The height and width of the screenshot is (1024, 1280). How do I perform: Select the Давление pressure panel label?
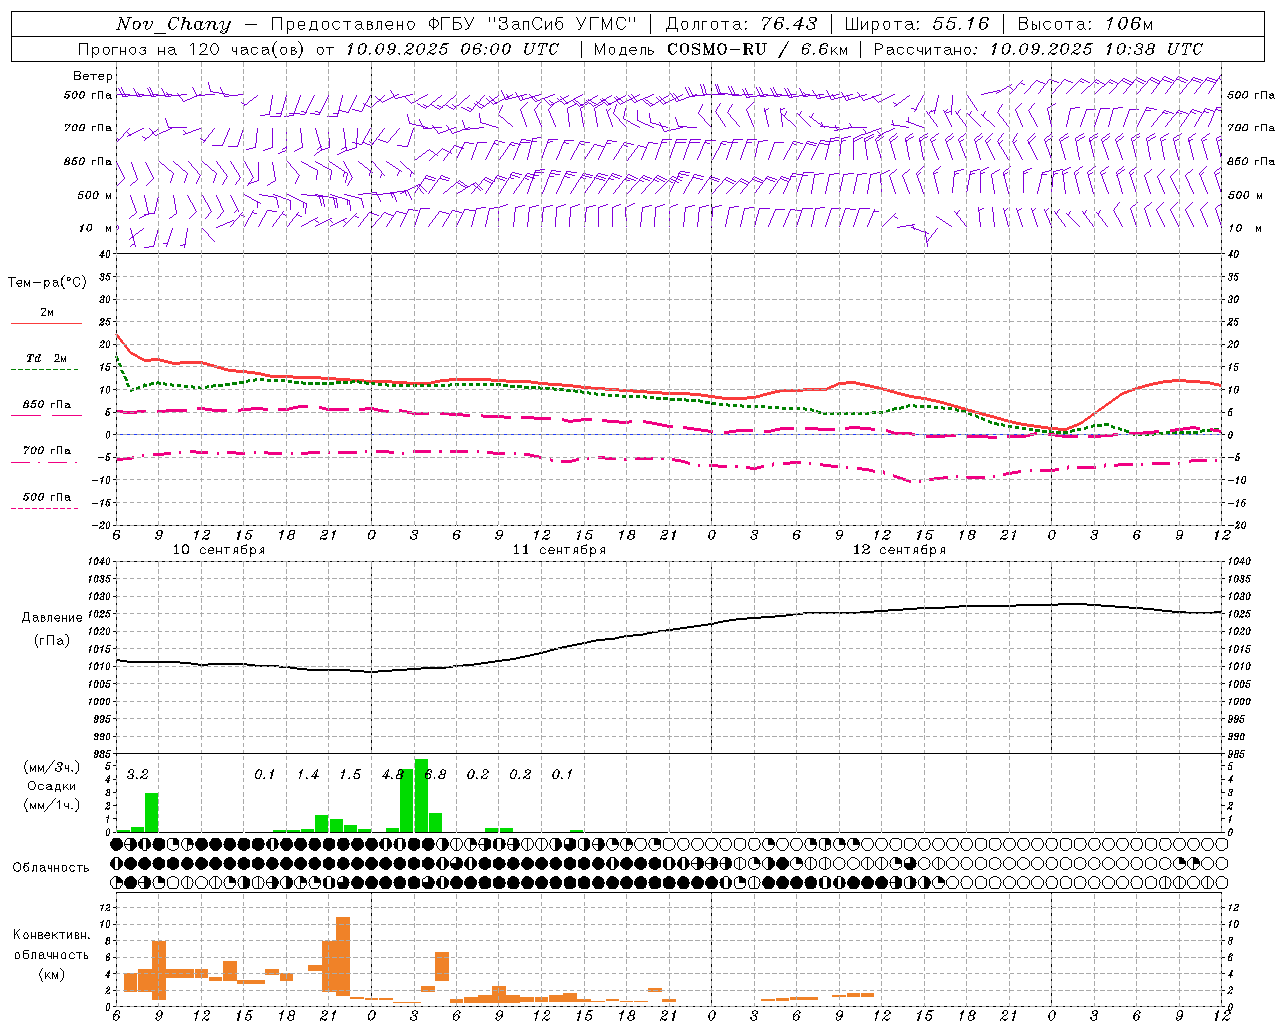coord(52,618)
